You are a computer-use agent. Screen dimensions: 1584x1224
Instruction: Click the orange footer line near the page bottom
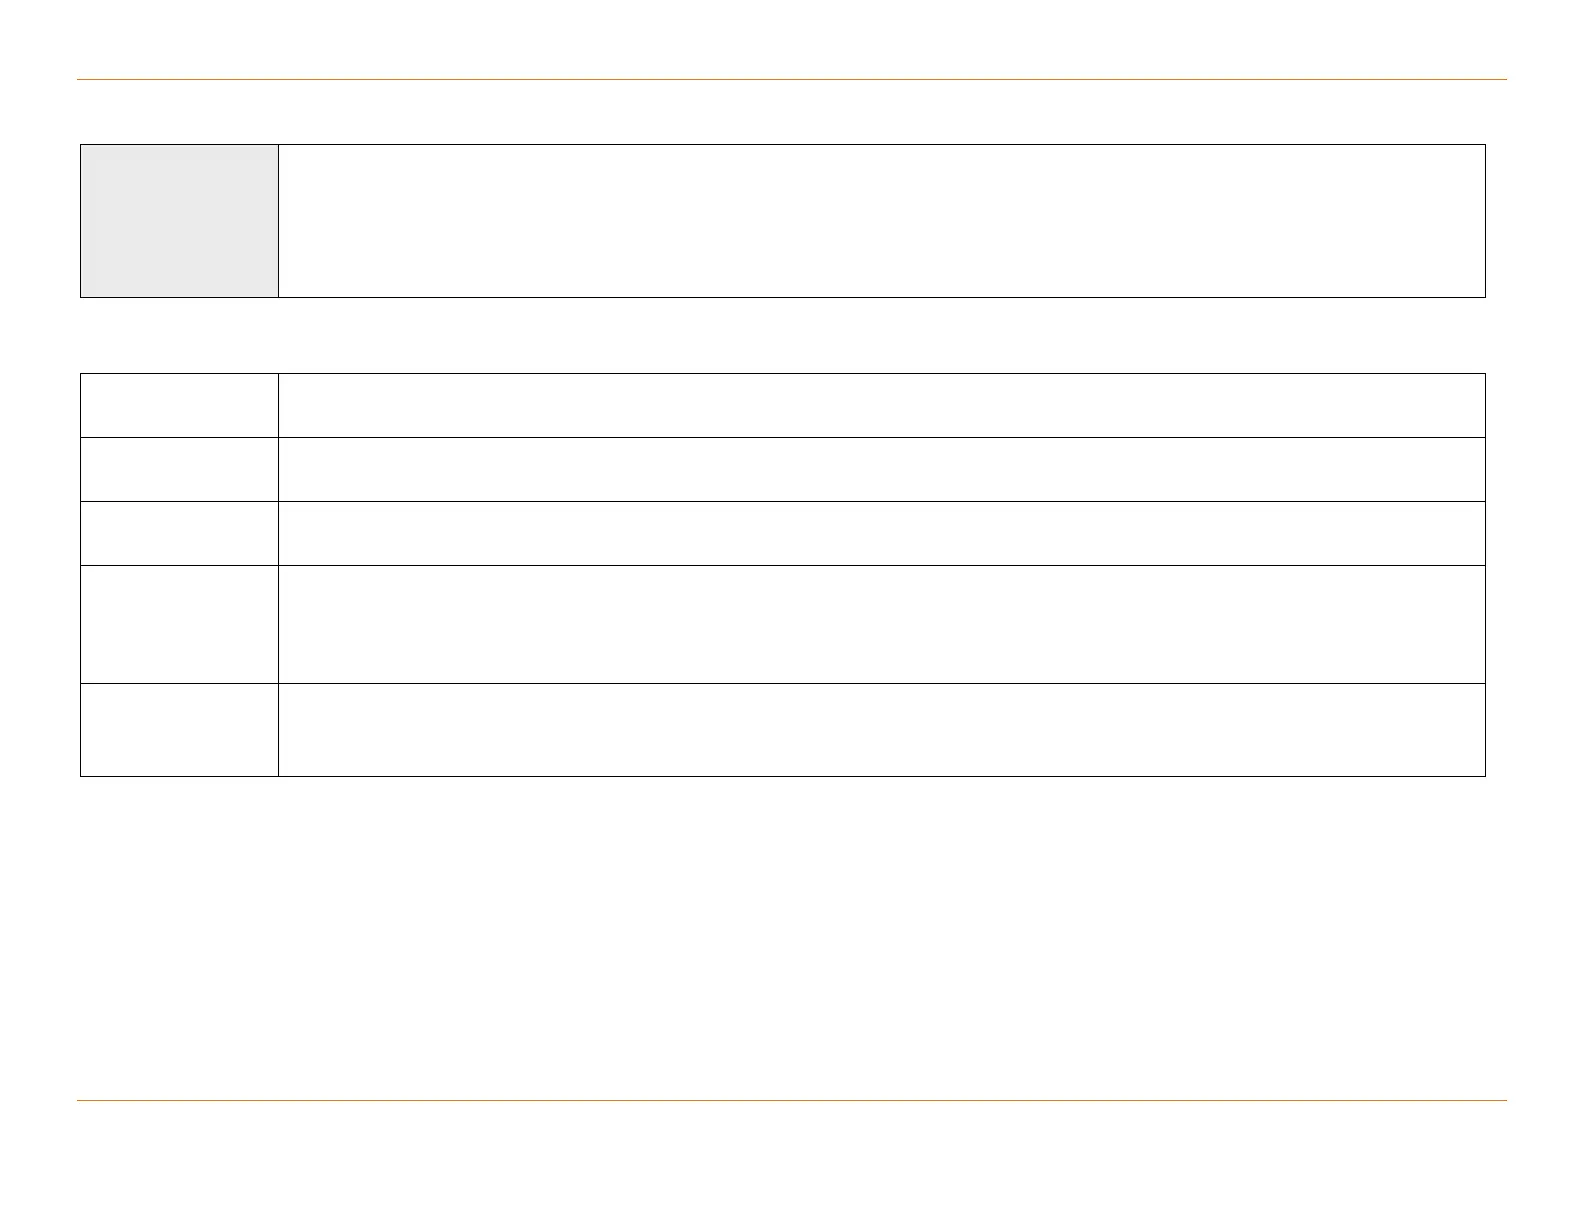coord(791,1101)
